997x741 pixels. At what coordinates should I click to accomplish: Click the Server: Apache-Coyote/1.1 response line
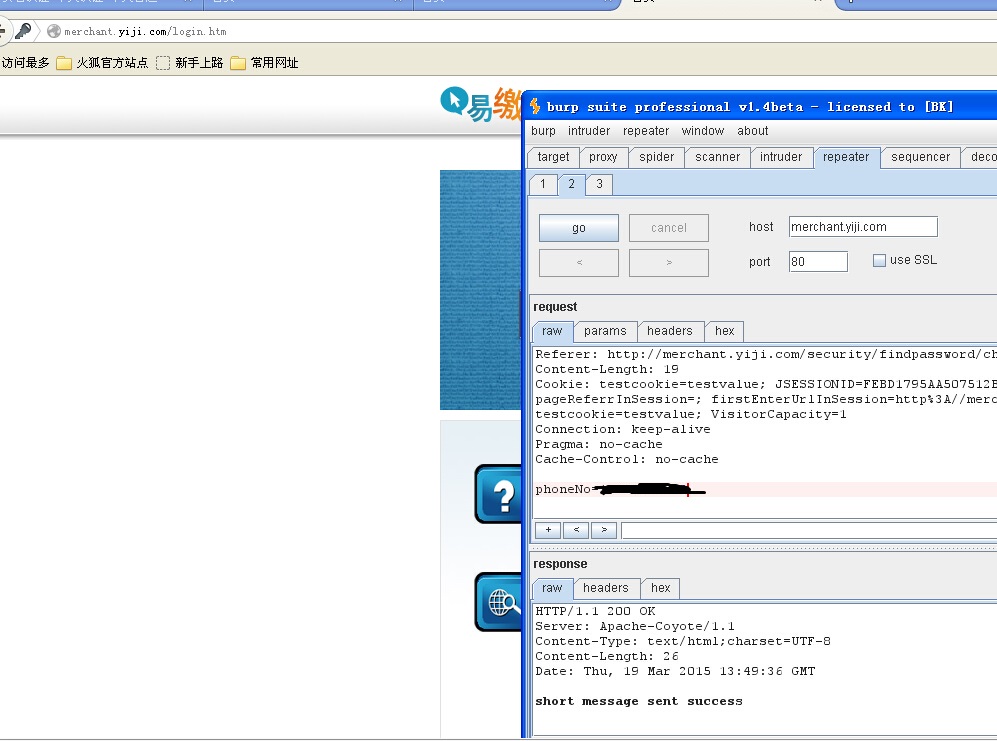(x=635, y=627)
